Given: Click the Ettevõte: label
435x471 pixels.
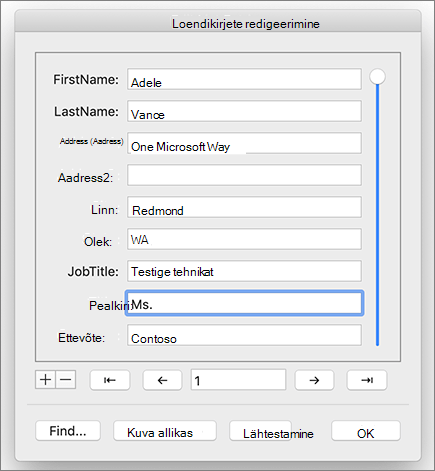Looking at the screenshot, I should (82, 338).
